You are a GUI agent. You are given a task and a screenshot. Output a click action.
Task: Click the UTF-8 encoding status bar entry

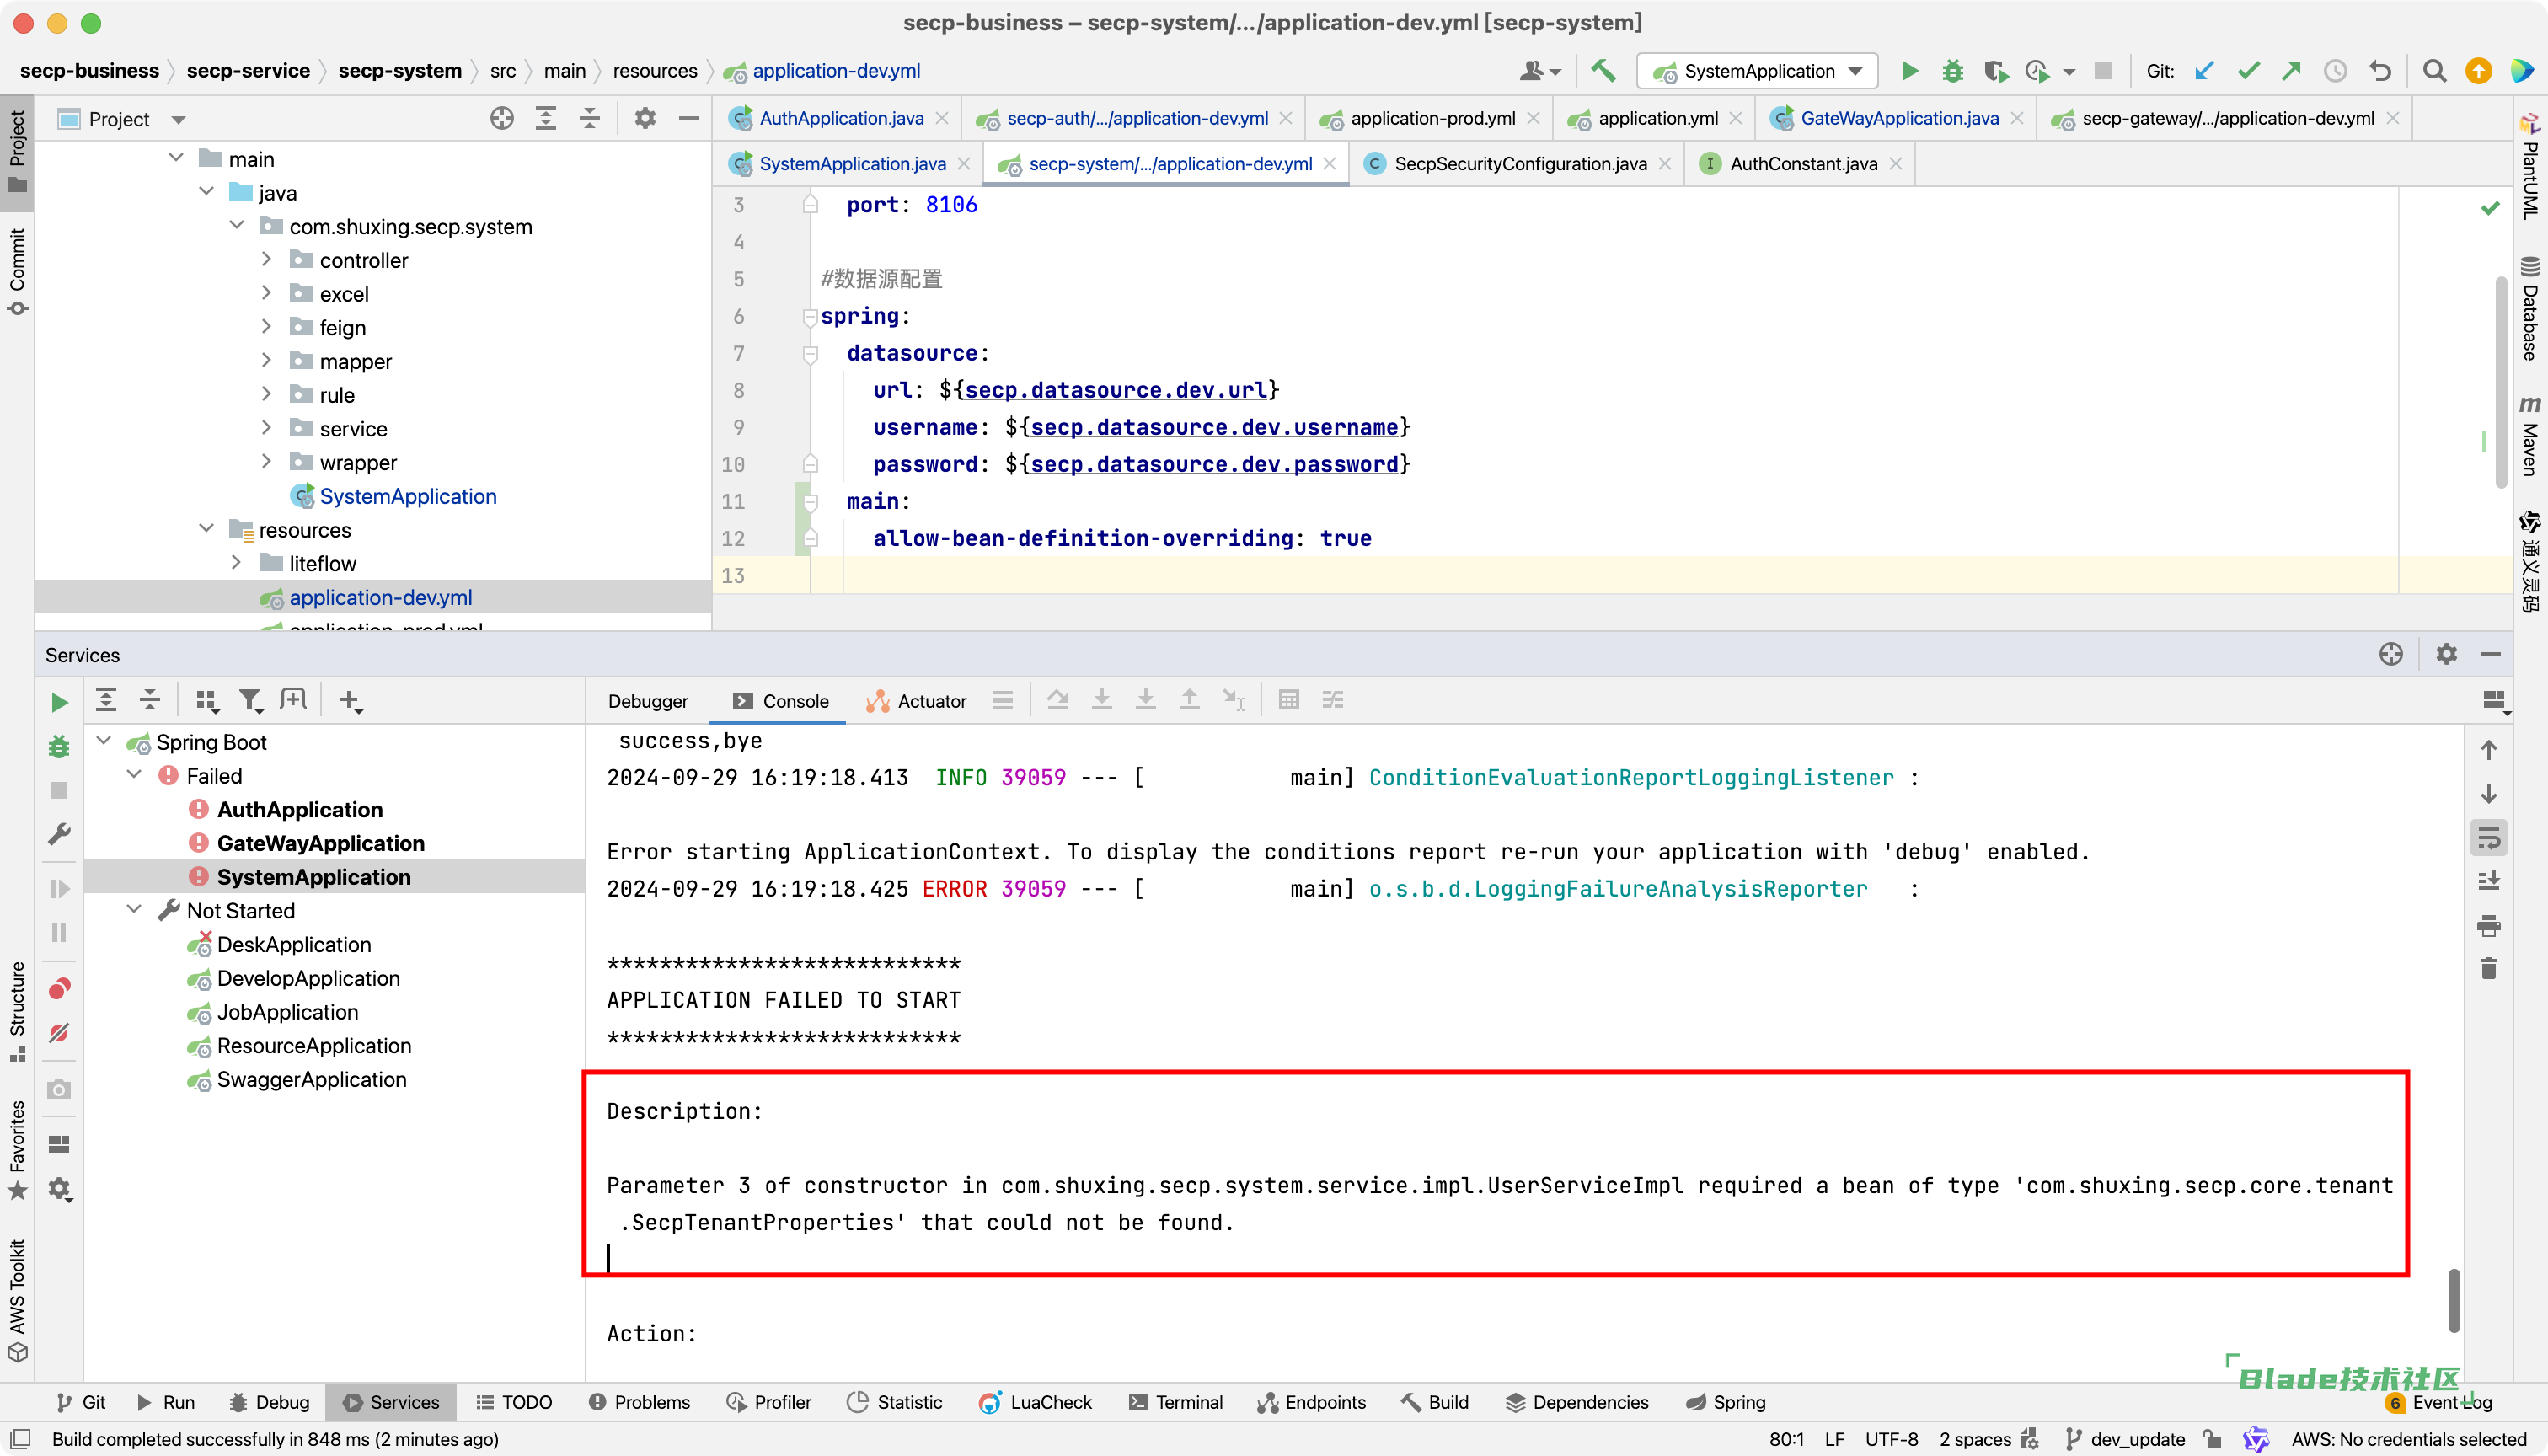(x=1891, y=1439)
